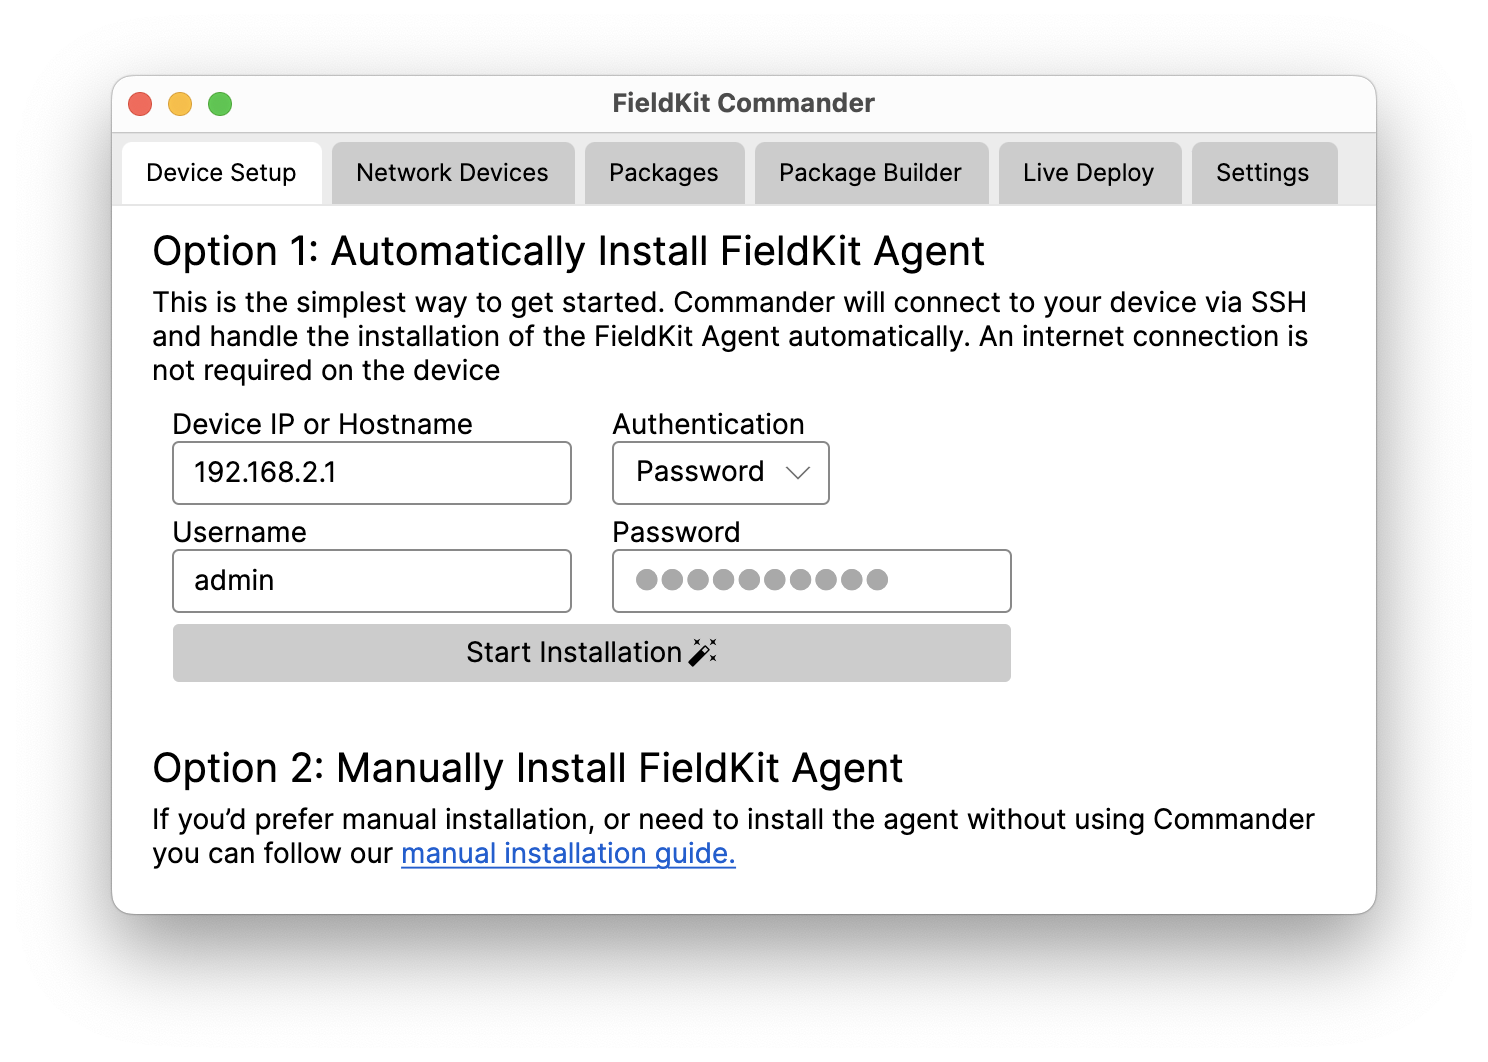Focus the masked Password input field
This screenshot has width=1488, height=1062.
coord(811,580)
